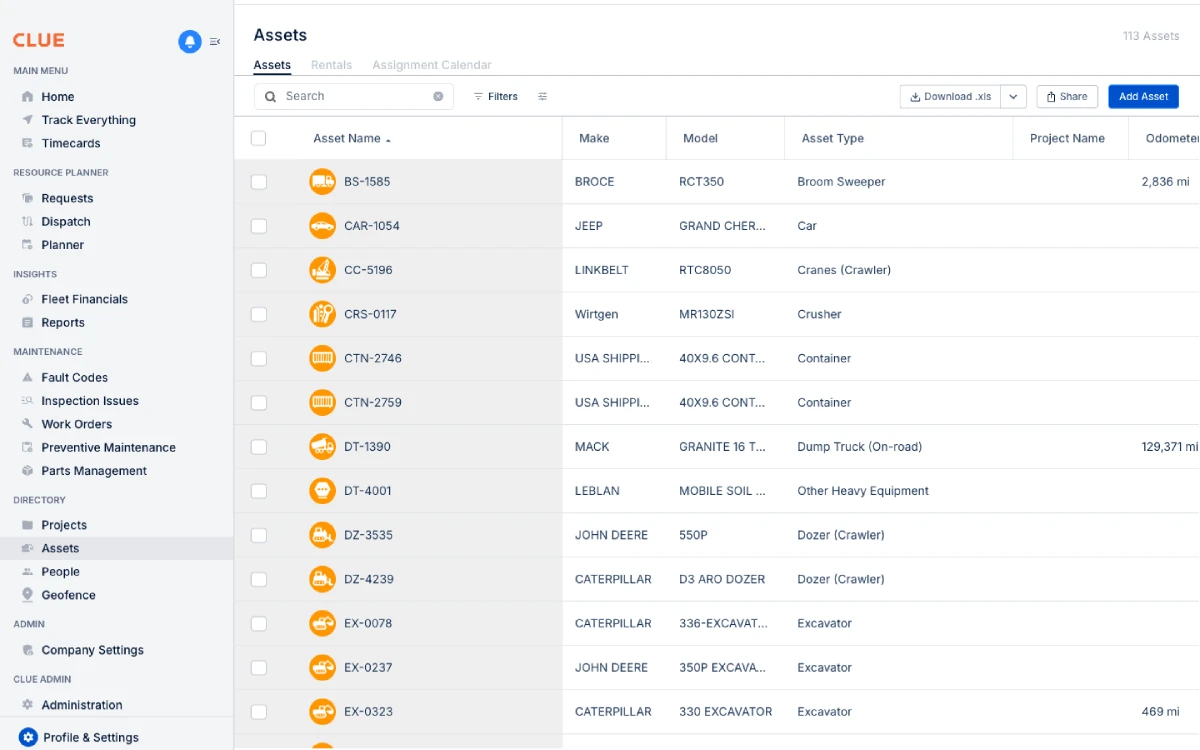Open the advanced filter settings icon beside Filters
Viewport: 1200px width, 750px height.
[x=542, y=96]
